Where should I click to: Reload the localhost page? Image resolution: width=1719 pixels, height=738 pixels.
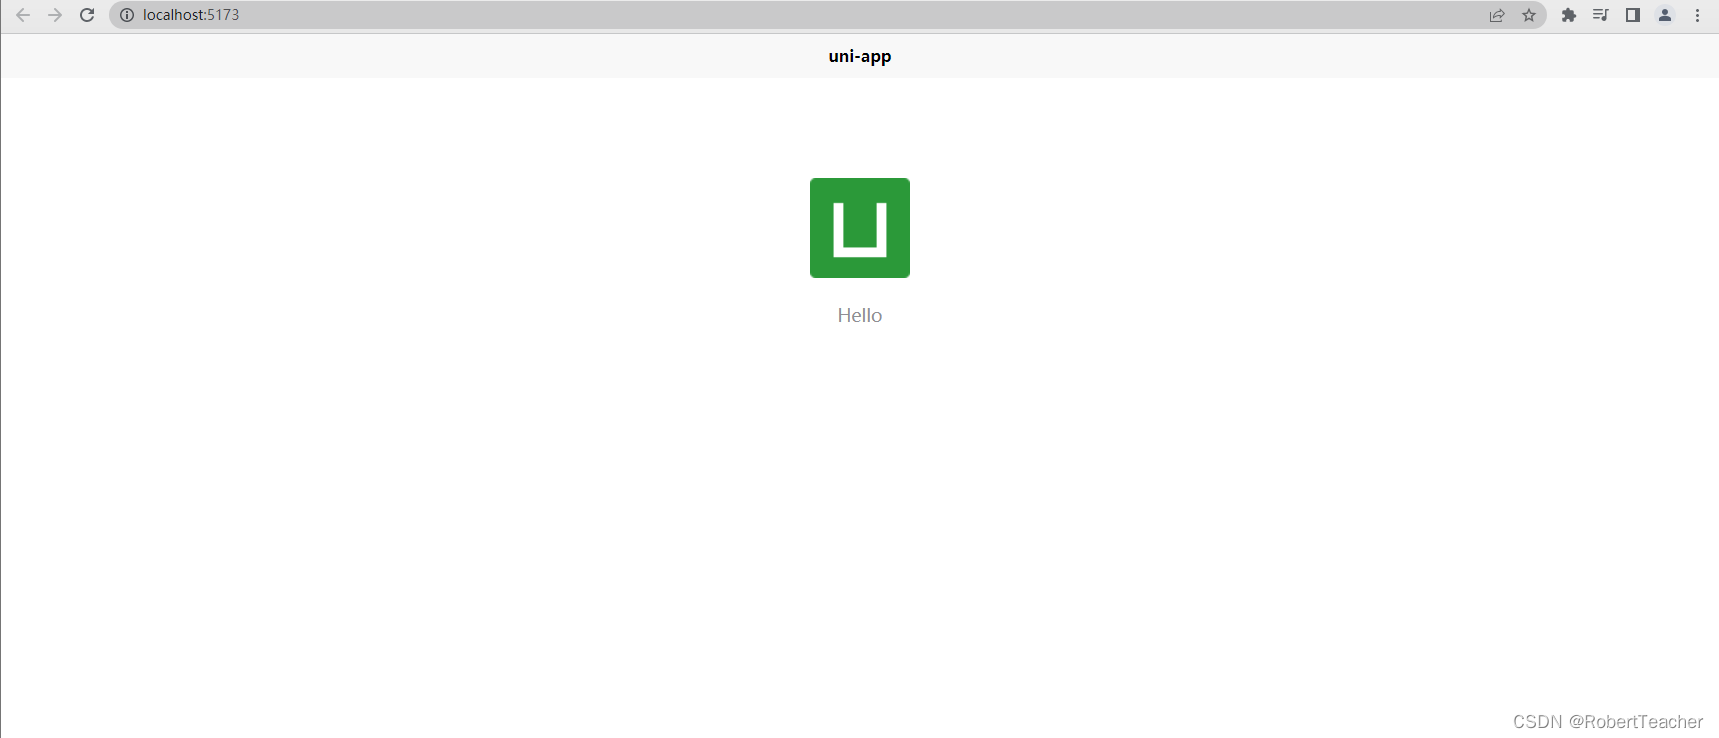(x=87, y=15)
